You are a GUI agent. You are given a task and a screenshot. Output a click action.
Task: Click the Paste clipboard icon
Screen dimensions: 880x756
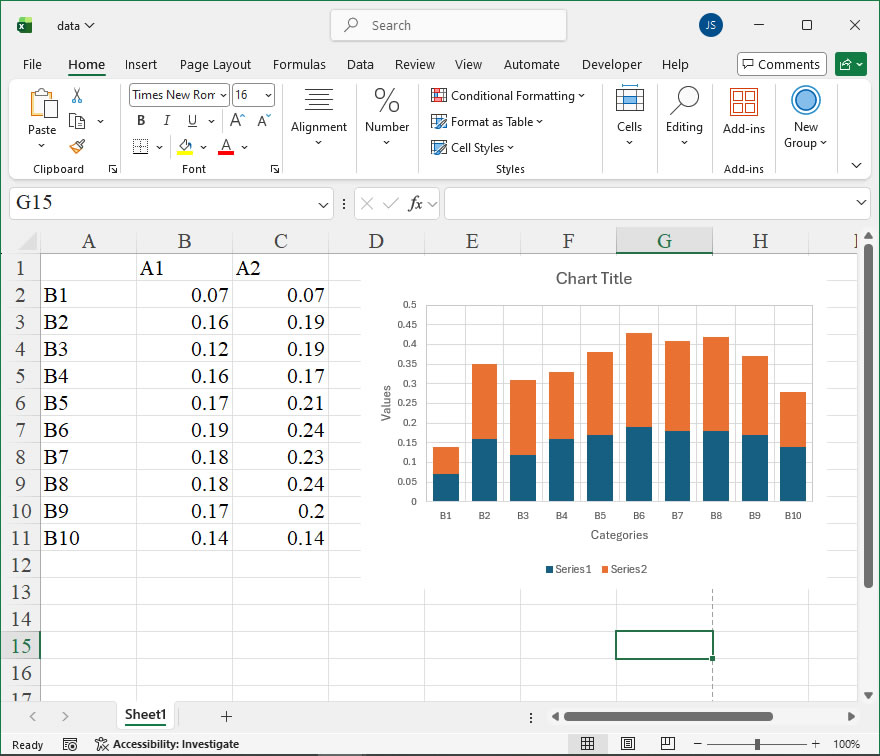click(42, 104)
